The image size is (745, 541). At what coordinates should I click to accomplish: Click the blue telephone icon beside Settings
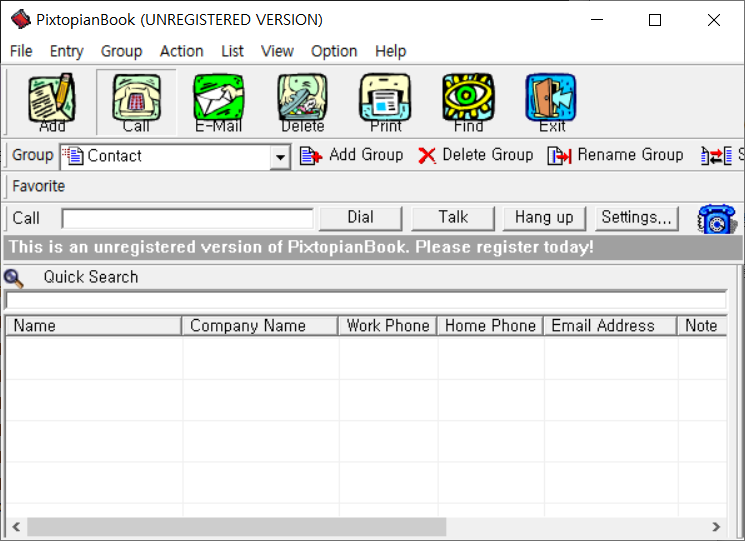(716, 219)
